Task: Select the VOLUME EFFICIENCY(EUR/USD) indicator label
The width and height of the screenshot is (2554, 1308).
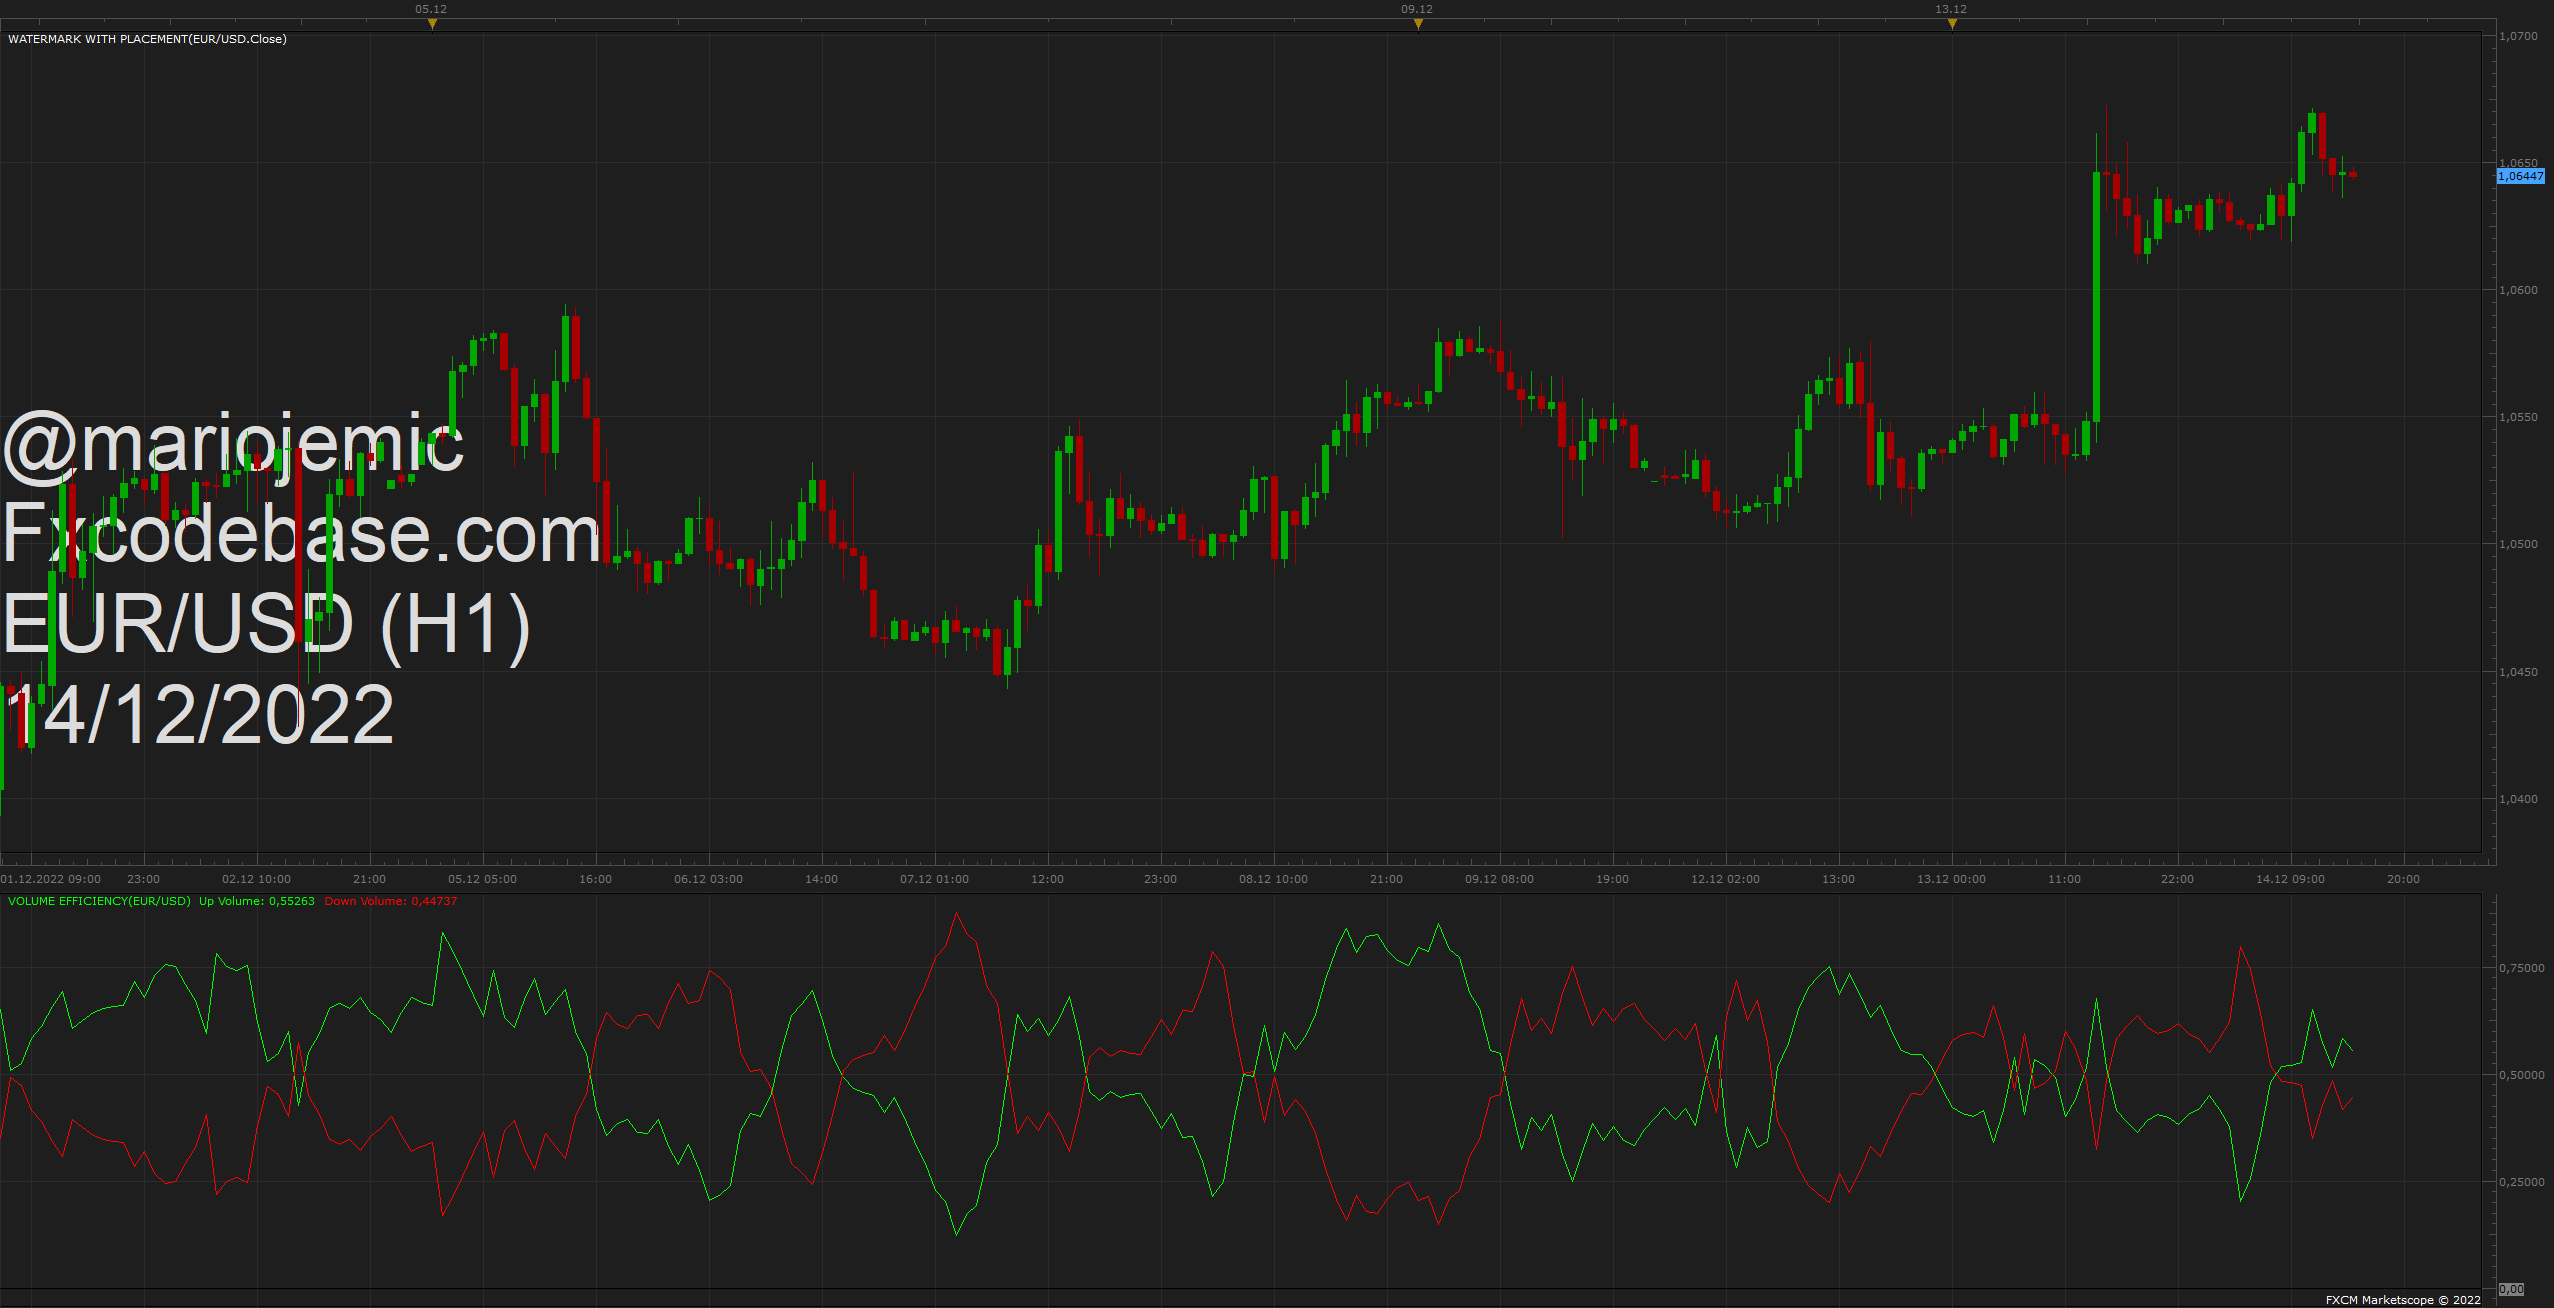Action: tap(99, 901)
